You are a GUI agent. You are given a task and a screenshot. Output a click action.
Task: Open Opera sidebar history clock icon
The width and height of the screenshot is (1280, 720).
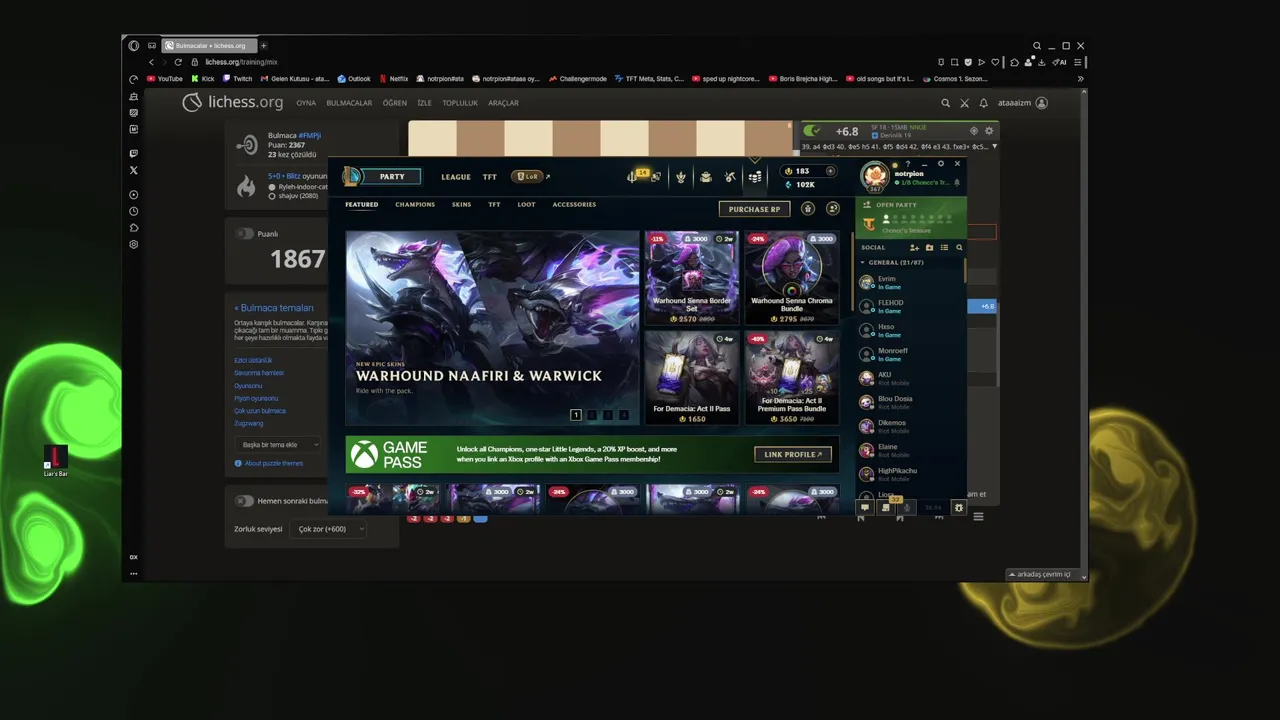(x=134, y=211)
